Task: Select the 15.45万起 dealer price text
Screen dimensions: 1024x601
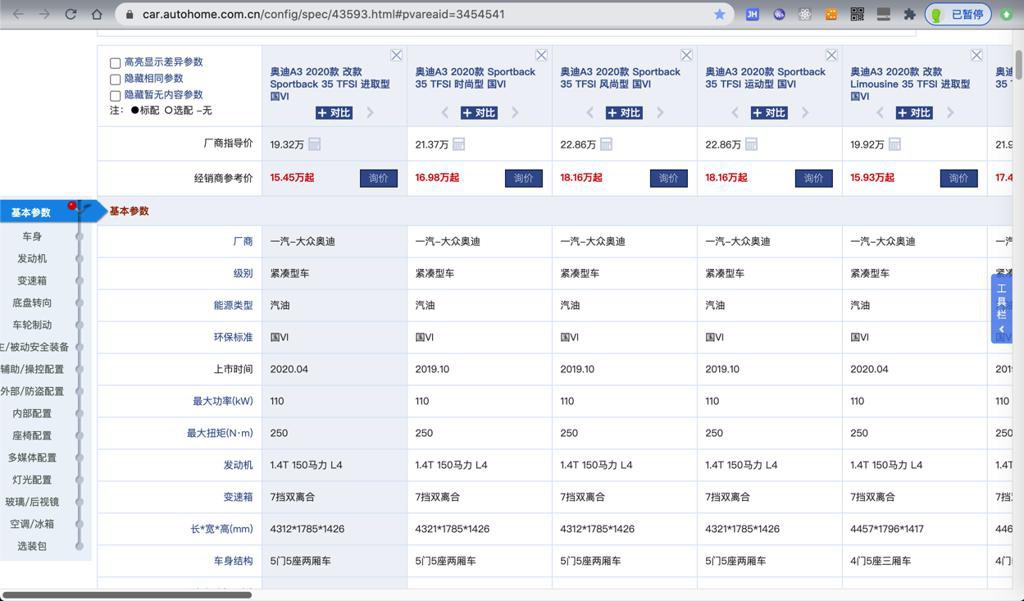Action: tap(292, 178)
